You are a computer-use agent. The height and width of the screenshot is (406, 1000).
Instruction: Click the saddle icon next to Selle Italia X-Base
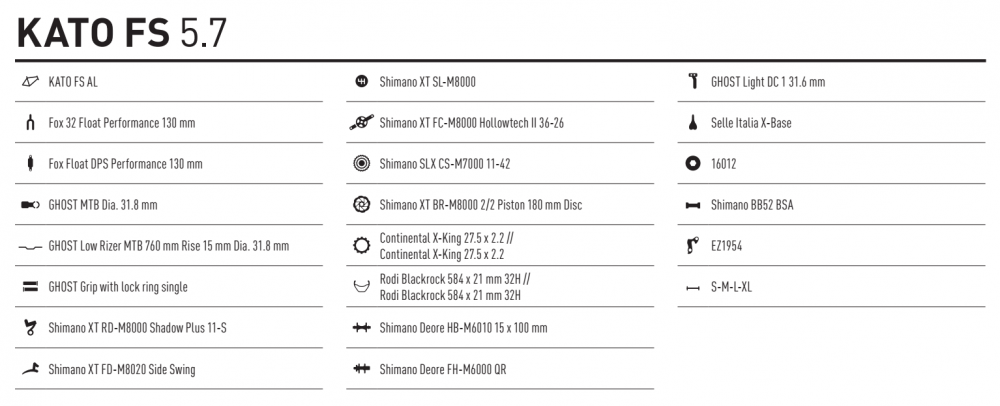click(693, 122)
